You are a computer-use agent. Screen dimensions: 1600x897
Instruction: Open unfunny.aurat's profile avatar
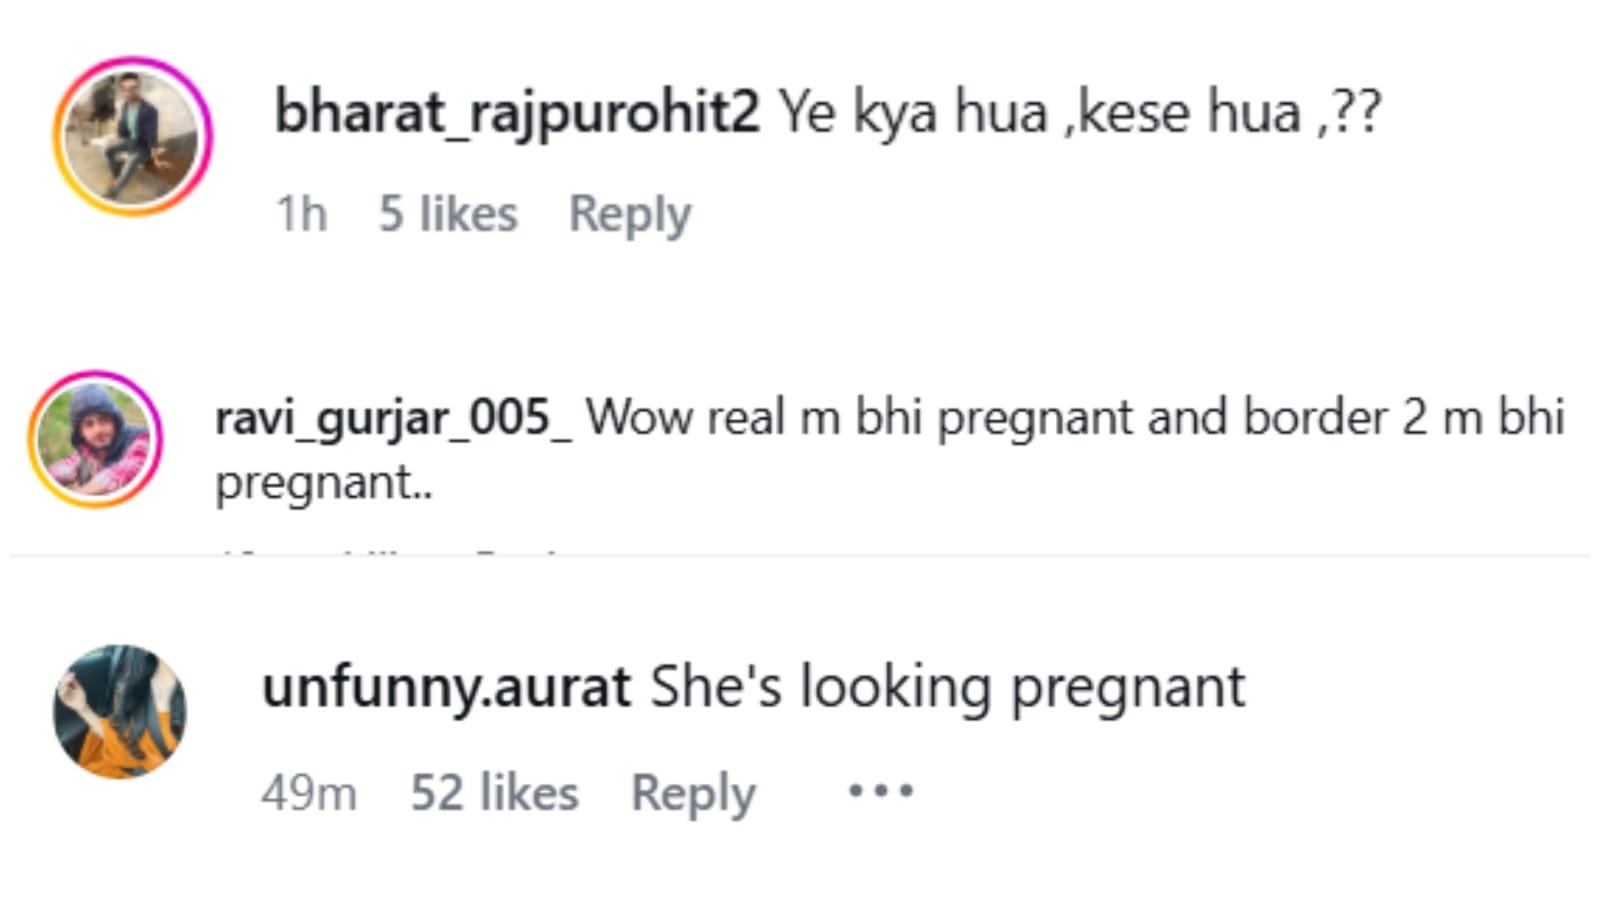119,711
